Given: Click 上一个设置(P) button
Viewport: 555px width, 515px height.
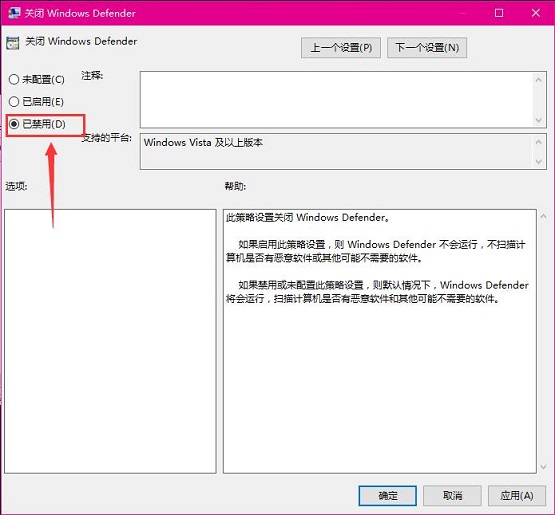Looking at the screenshot, I should click(x=341, y=47).
